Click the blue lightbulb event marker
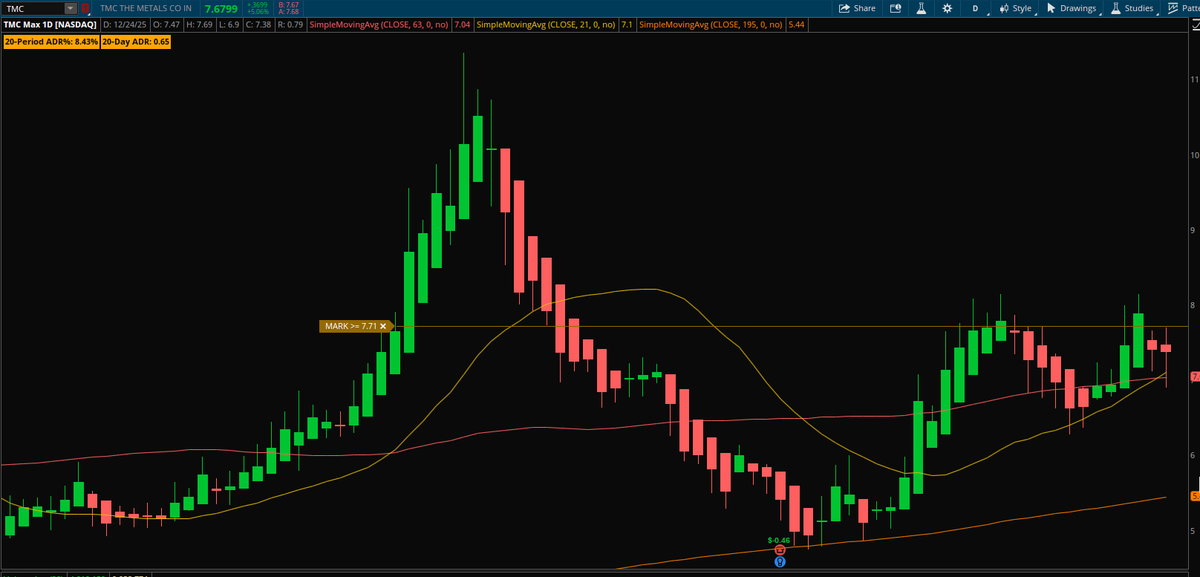 [780, 562]
